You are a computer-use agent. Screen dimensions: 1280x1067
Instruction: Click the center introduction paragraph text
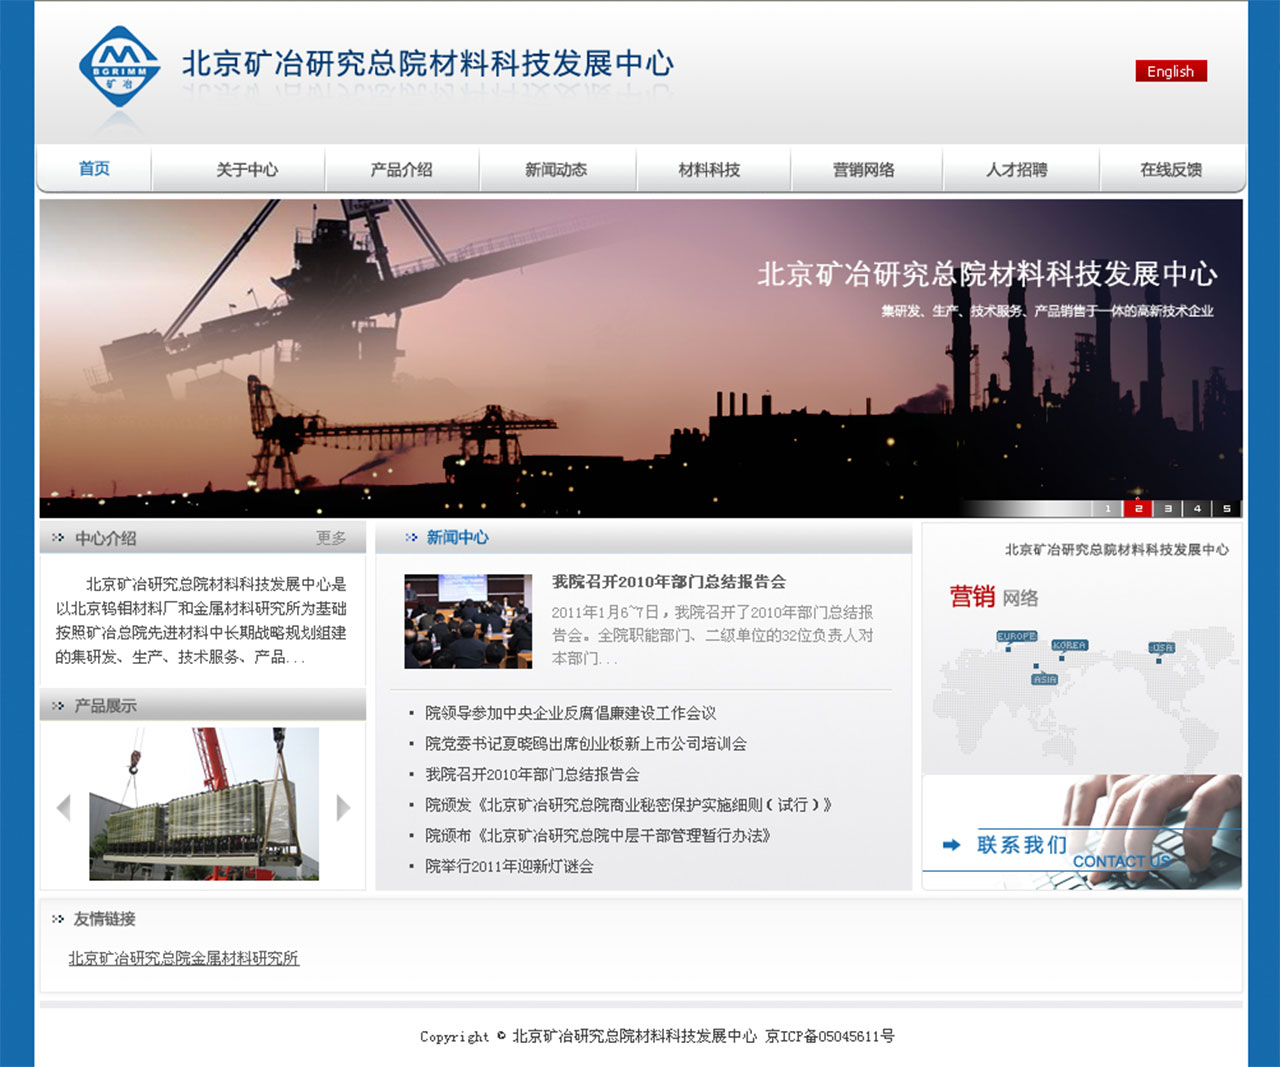tap(201, 620)
